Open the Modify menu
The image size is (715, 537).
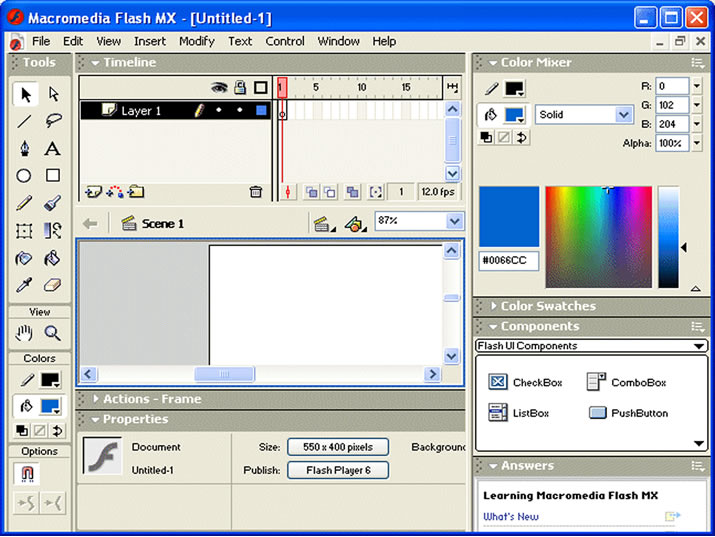(197, 41)
